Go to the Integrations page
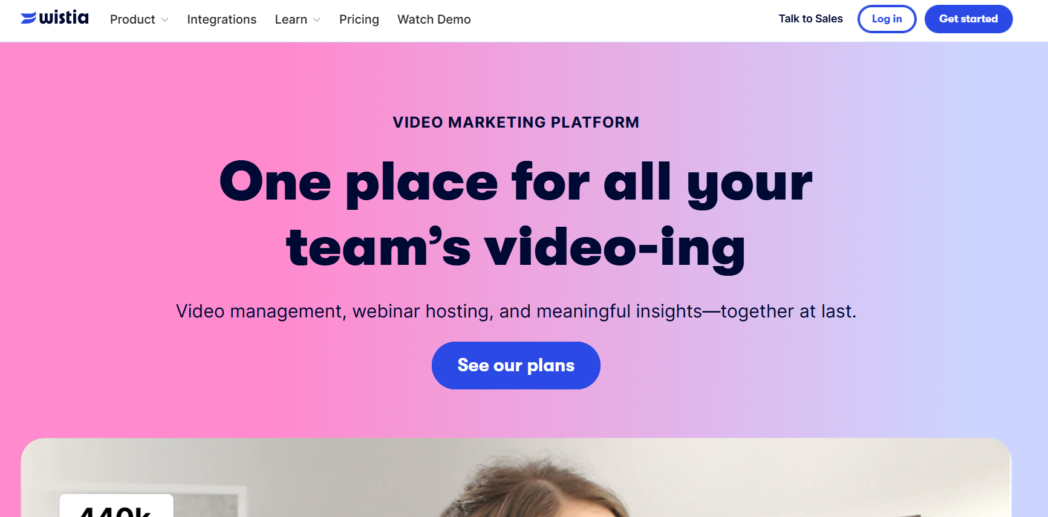The height and width of the screenshot is (517, 1048). [221, 19]
